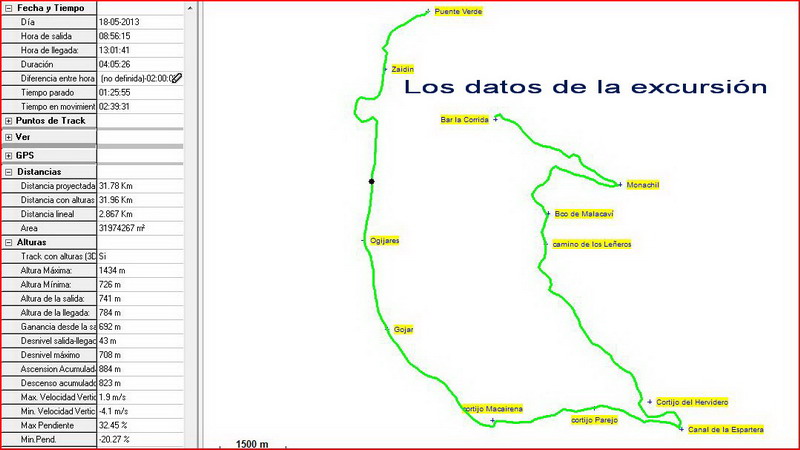800x450 pixels.
Task: Select the Canal de la Espartera waypoint label
Action: coord(726,430)
